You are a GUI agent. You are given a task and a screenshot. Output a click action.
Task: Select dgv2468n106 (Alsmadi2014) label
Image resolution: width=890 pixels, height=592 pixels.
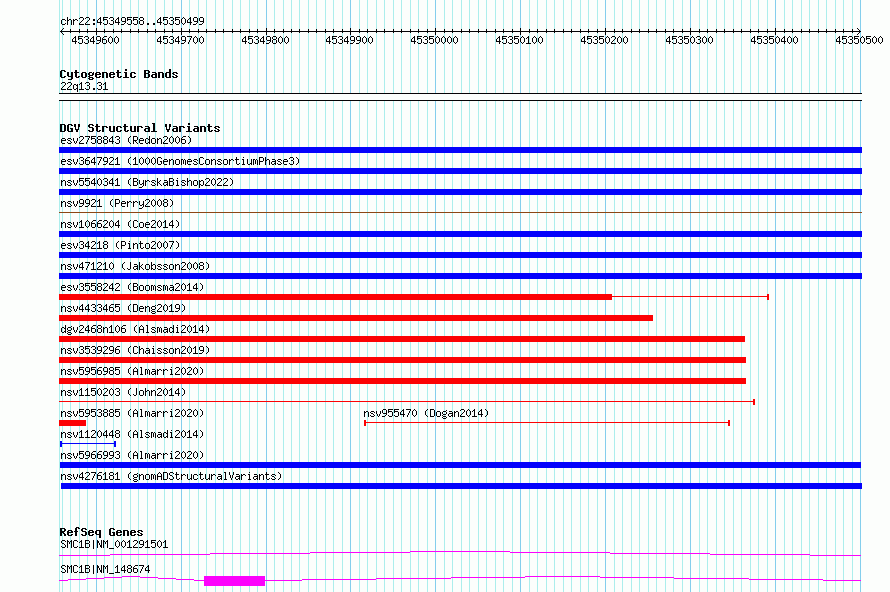tap(135, 329)
